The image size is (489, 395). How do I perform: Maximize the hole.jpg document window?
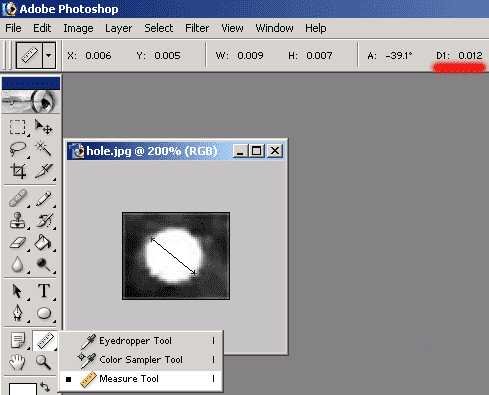pyautogui.click(x=257, y=151)
